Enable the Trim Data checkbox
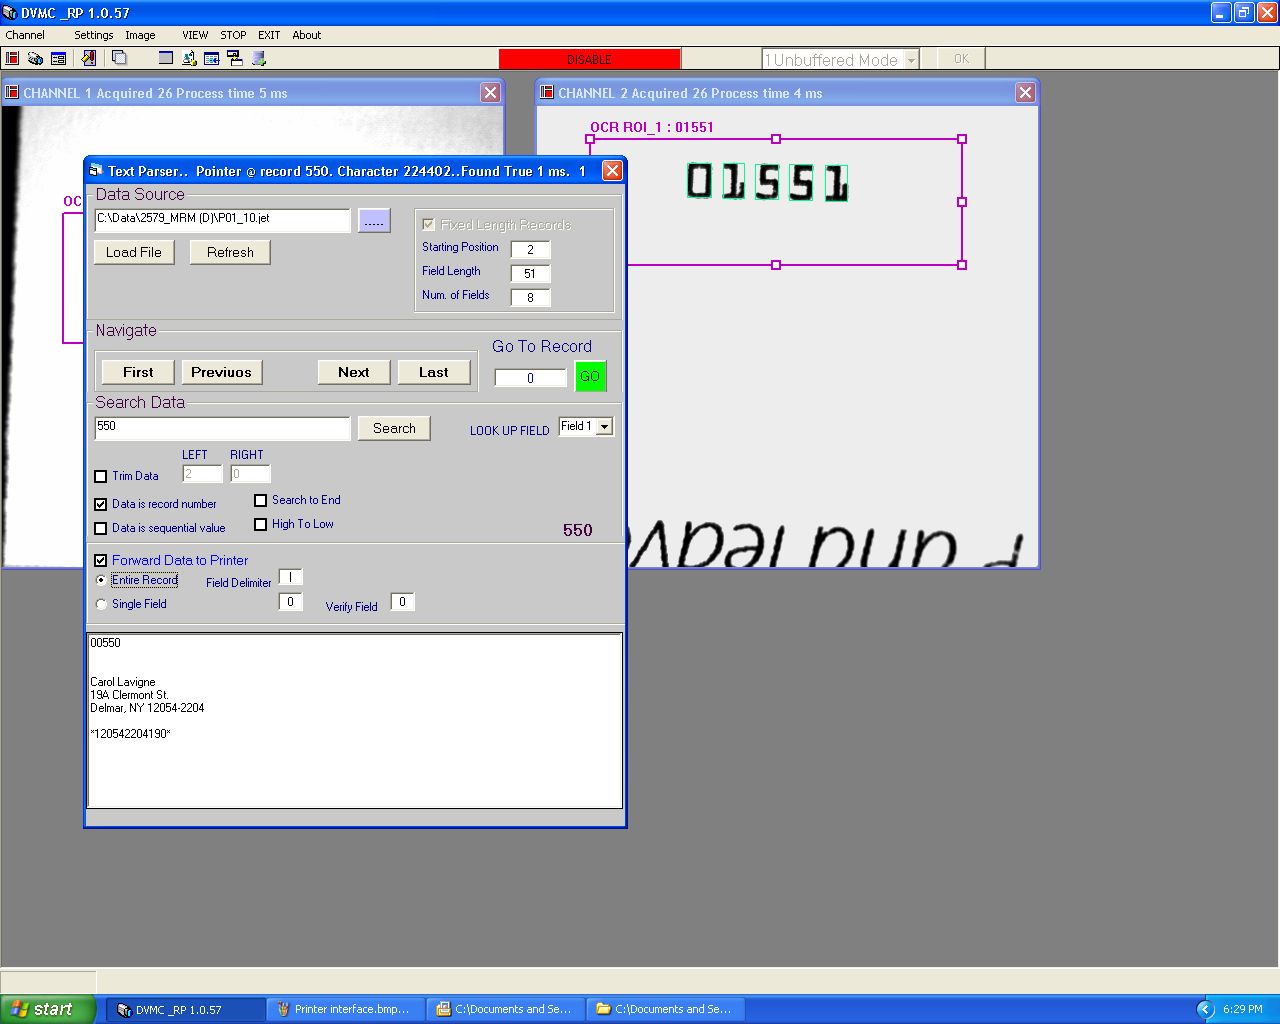The image size is (1280, 1024). tap(100, 477)
